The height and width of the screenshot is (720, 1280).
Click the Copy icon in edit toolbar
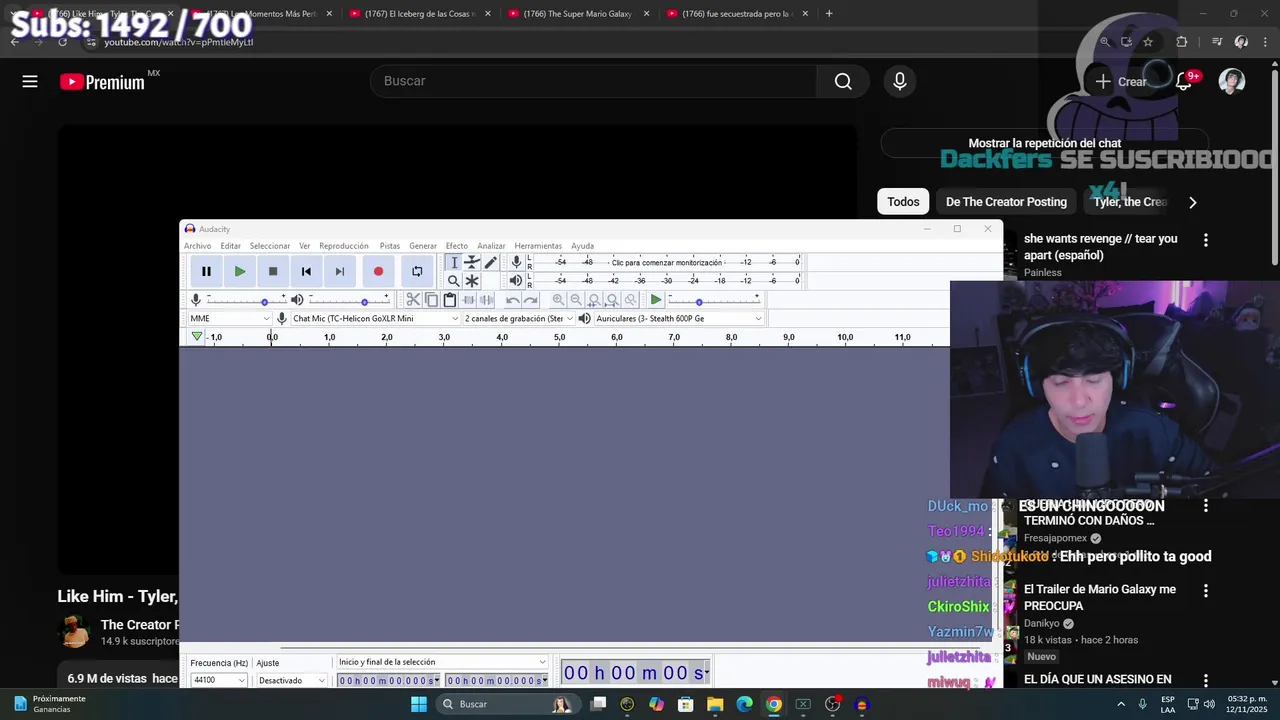tap(431, 300)
